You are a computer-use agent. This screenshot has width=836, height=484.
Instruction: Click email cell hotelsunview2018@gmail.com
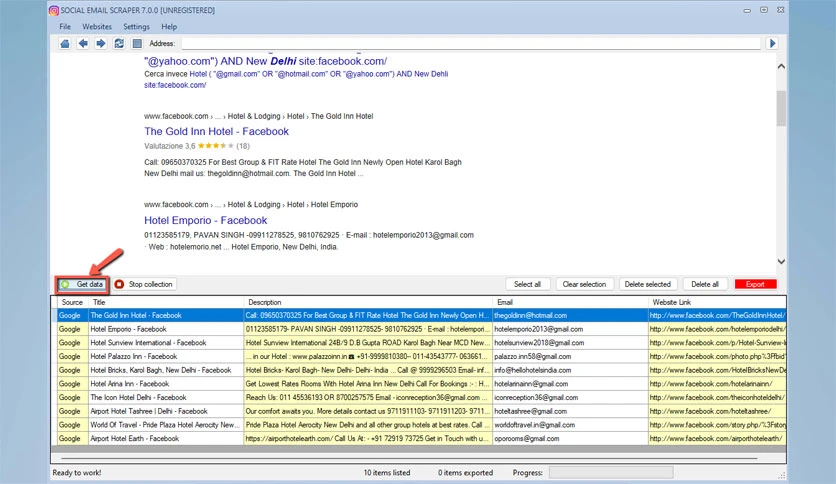click(570, 343)
